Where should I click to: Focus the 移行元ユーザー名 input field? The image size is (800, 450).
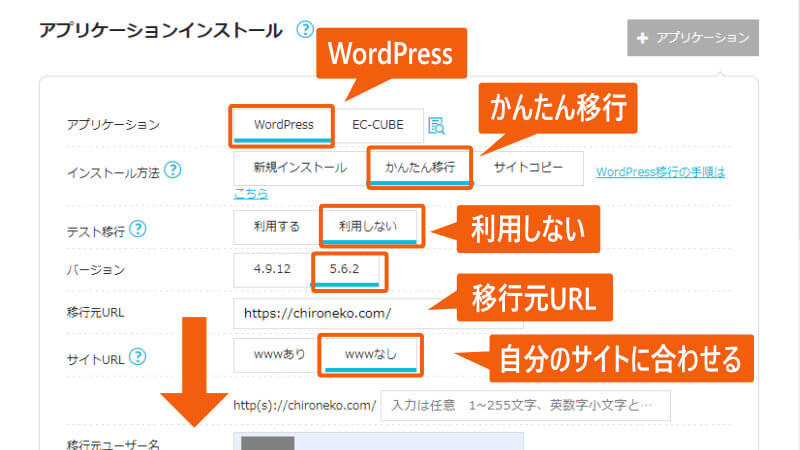(x=379, y=442)
